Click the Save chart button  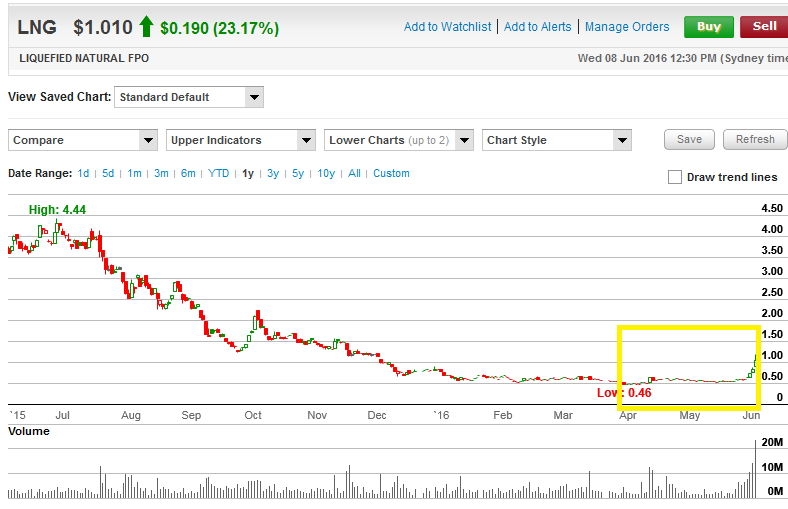(689, 140)
